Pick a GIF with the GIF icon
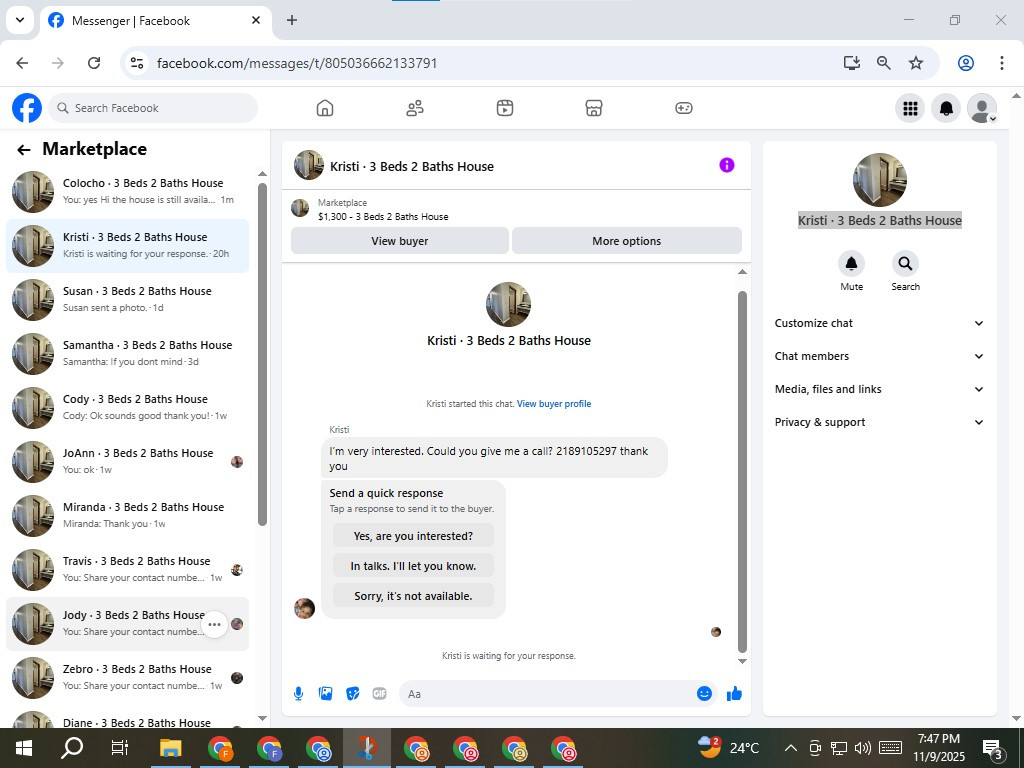1024x768 pixels. click(379, 694)
